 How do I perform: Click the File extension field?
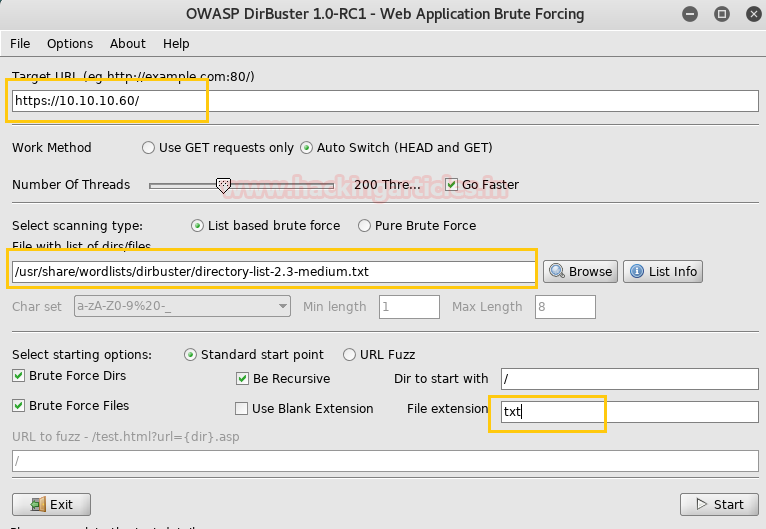pyautogui.click(x=630, y=412)
